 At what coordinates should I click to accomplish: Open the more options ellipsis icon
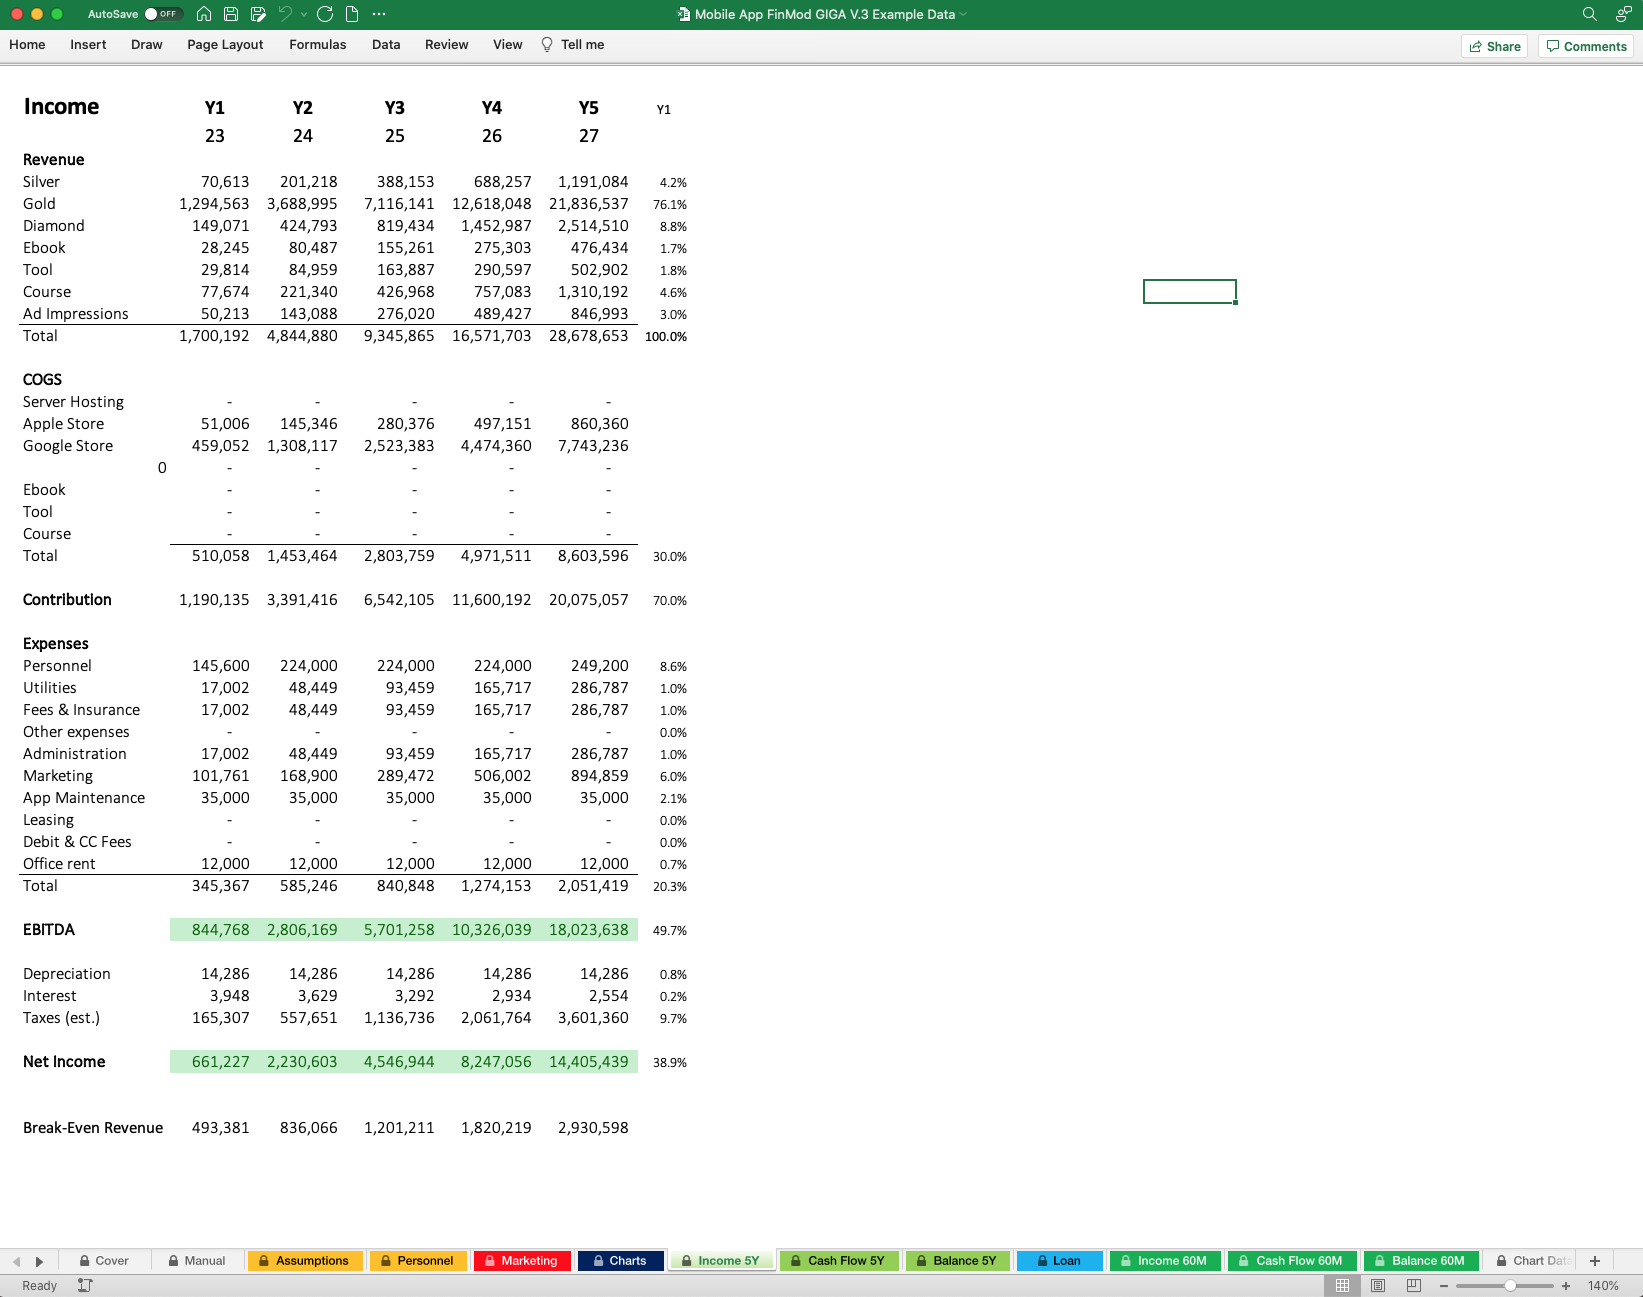(x=379, y=14)
